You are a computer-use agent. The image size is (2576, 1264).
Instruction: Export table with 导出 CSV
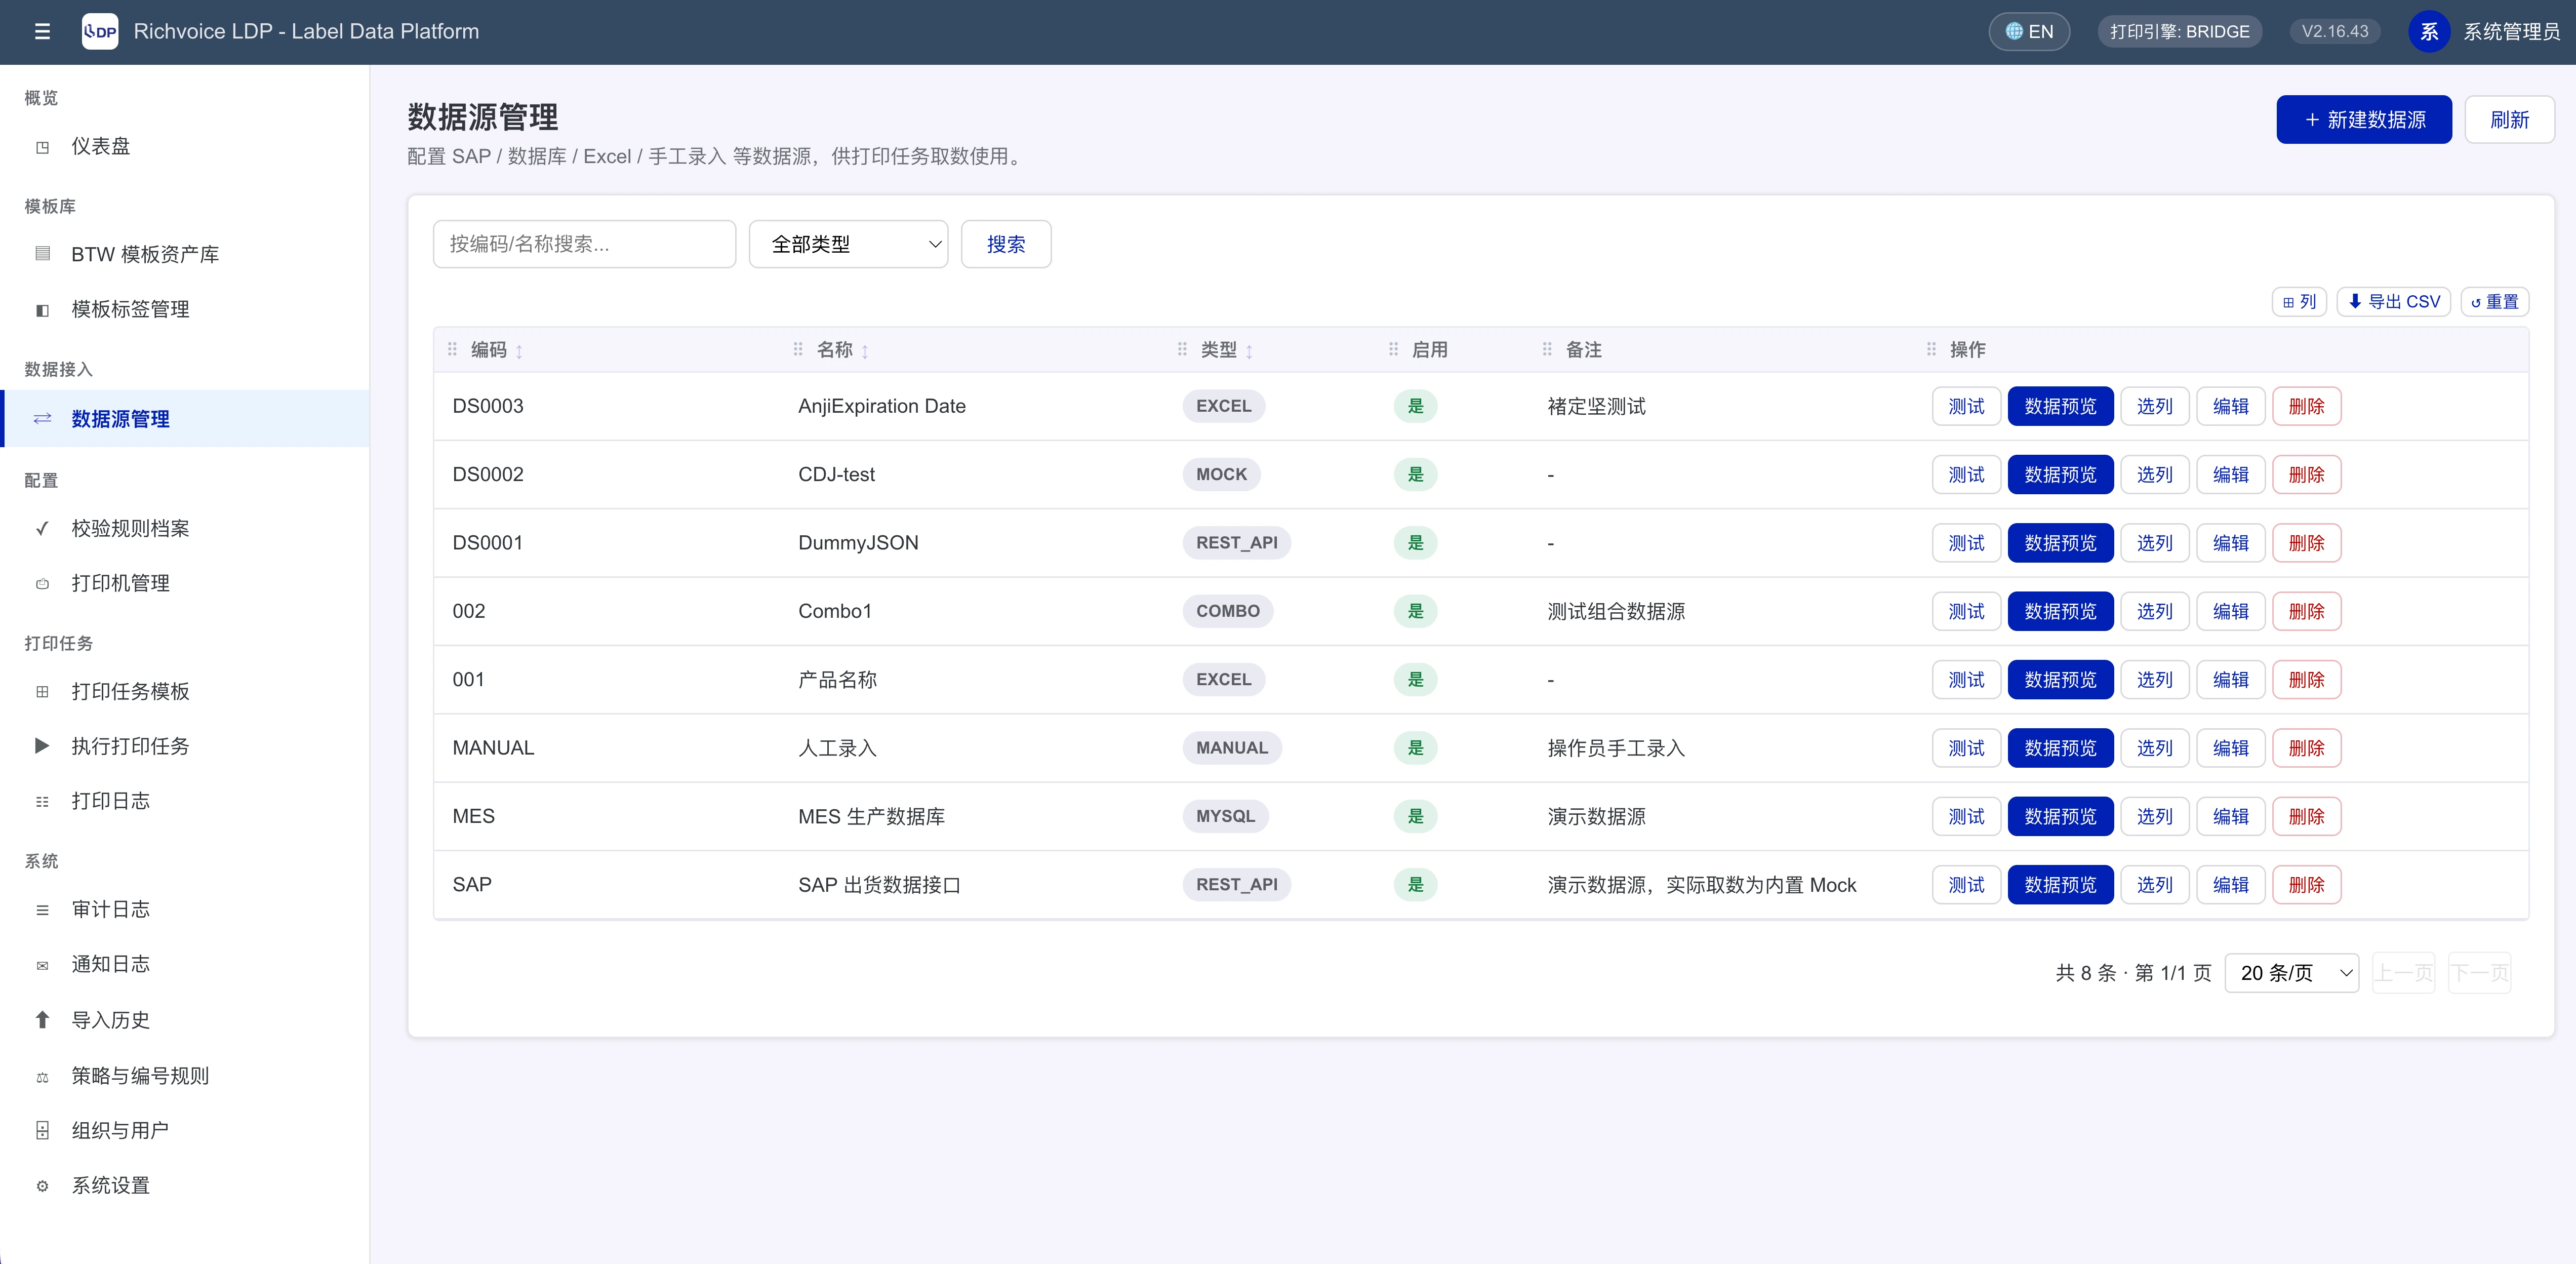2393,302
